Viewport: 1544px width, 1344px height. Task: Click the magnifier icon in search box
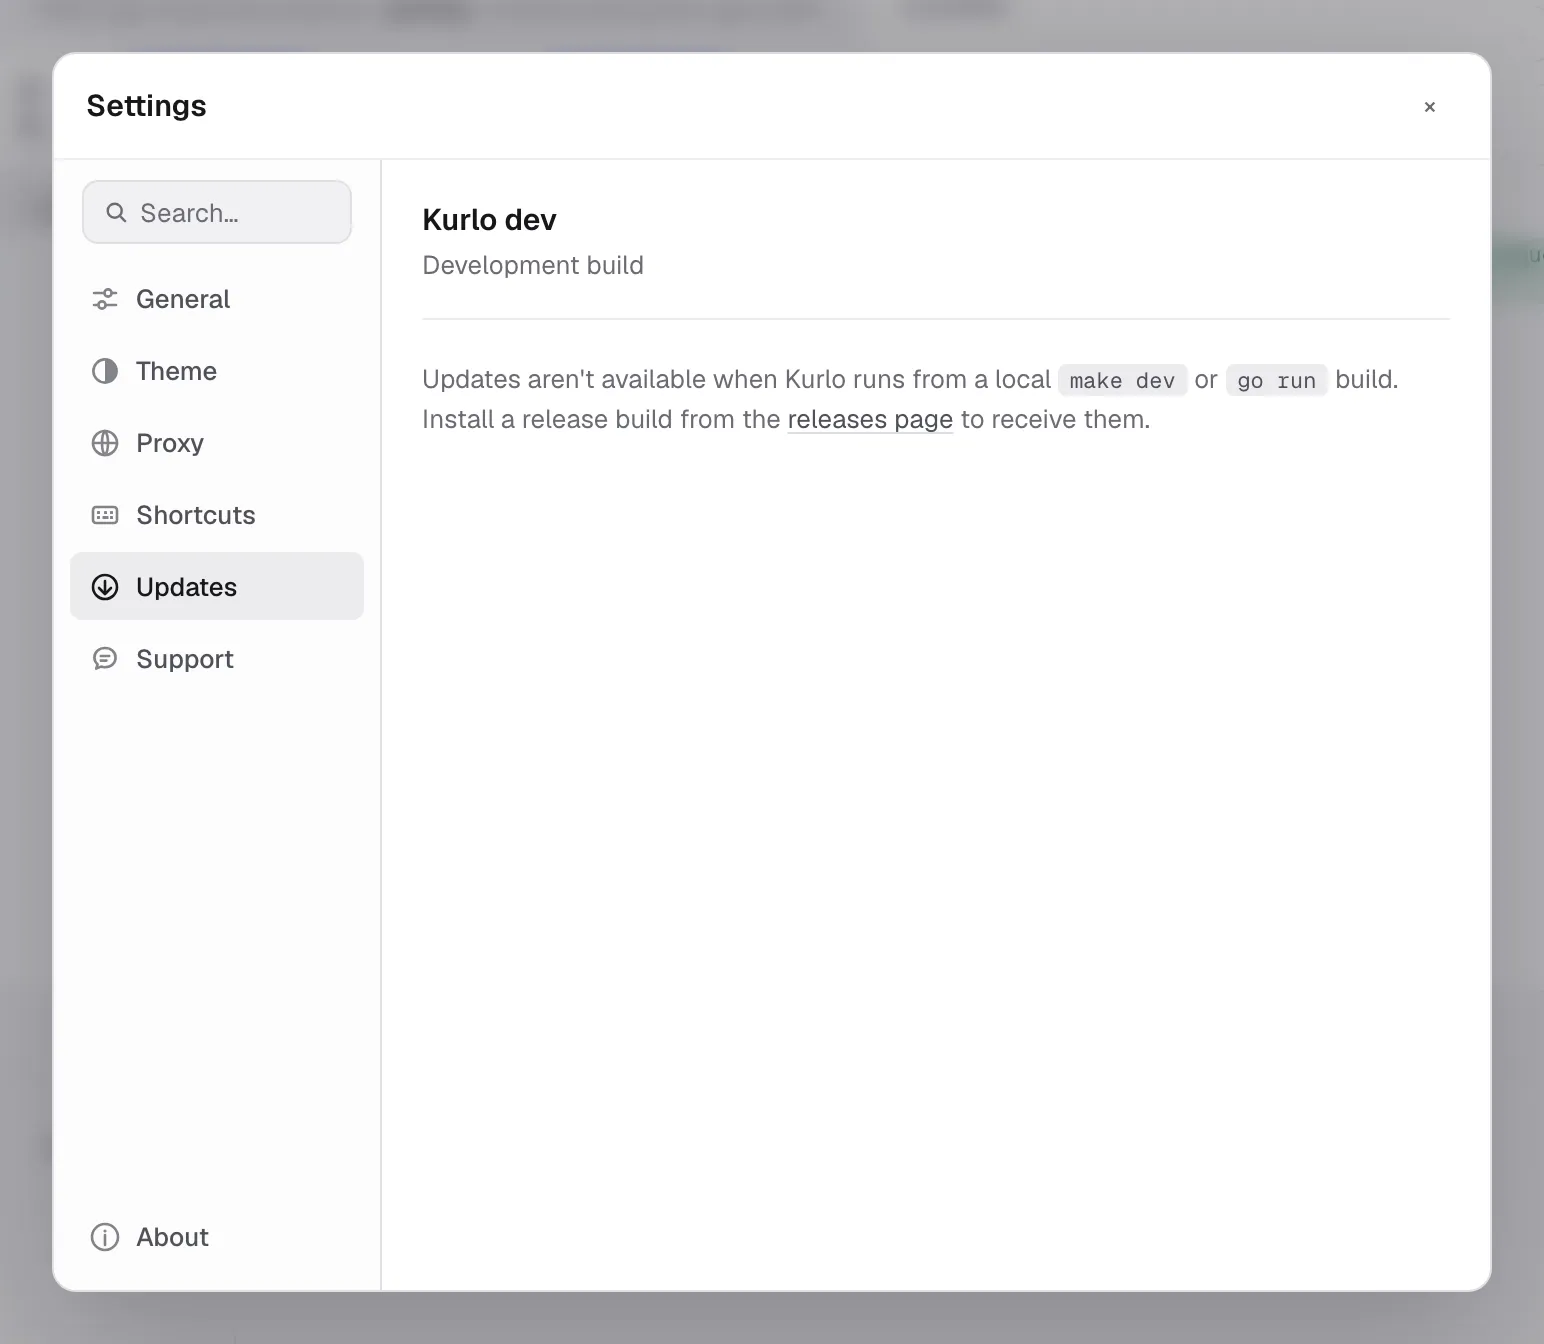[116, 213]
